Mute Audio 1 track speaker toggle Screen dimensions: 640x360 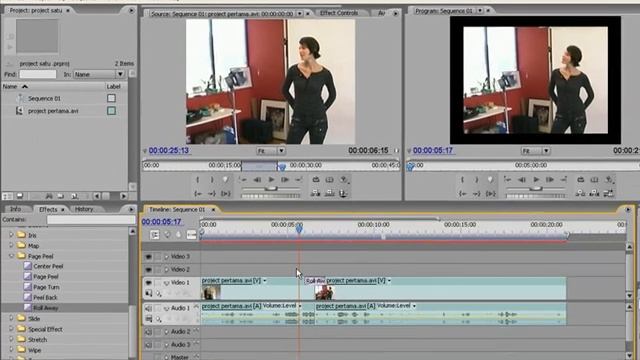click(x=148, y=308)
